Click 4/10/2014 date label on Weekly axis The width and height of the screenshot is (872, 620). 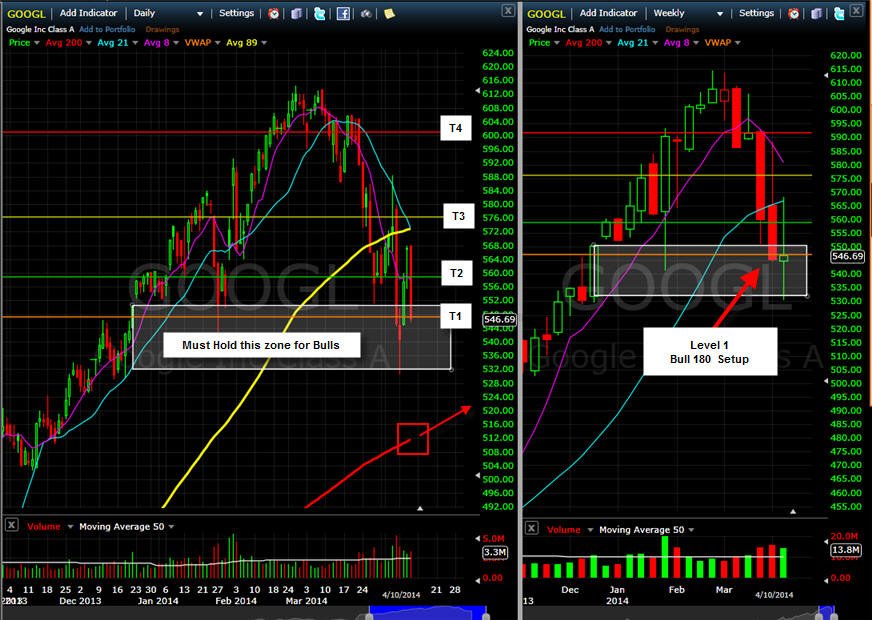coord(774,595)
